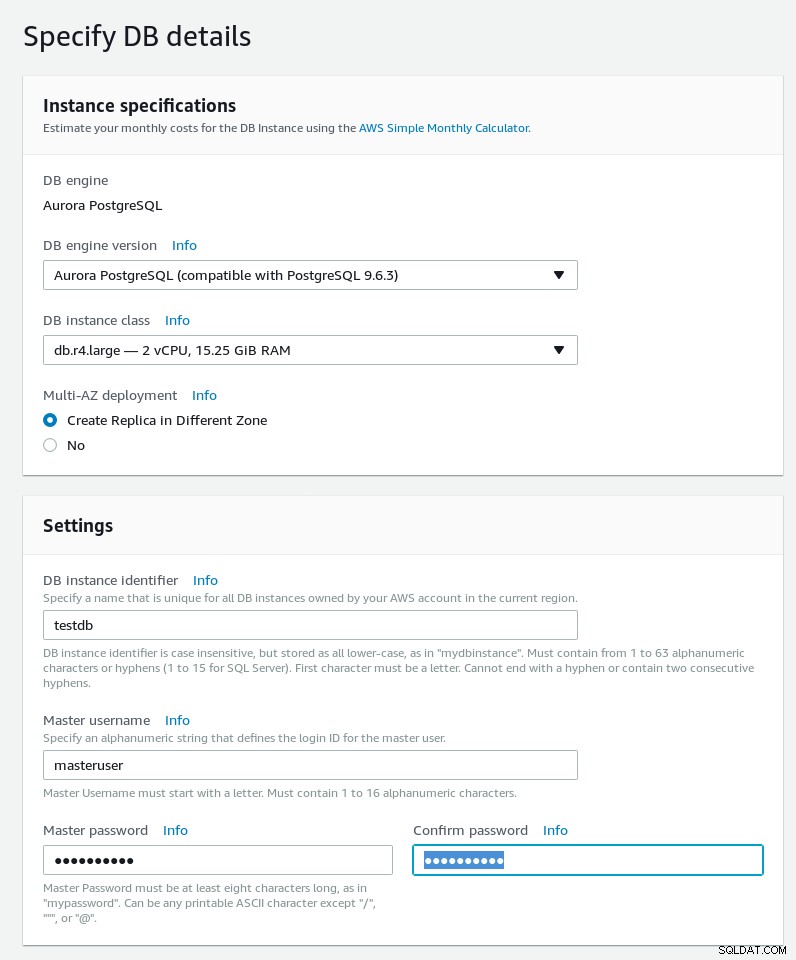Select the No Multi-AZ option
The image size is (796, 960).
[x=50, y=445]
